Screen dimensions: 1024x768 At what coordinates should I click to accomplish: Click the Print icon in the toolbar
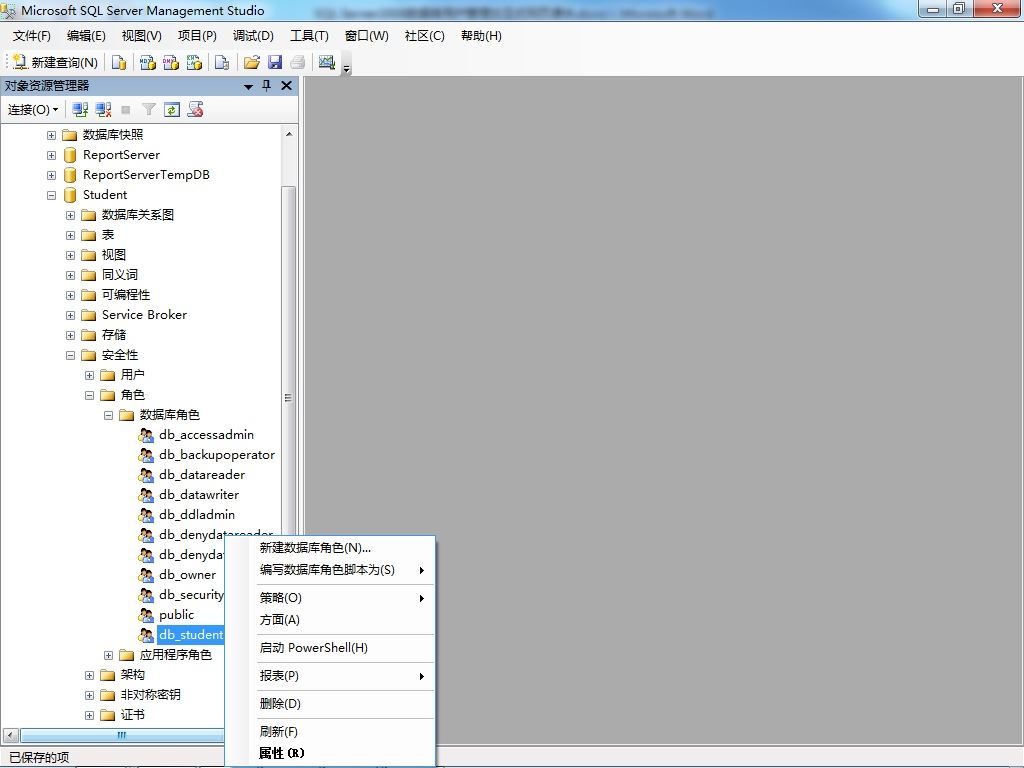coord(298,62)
